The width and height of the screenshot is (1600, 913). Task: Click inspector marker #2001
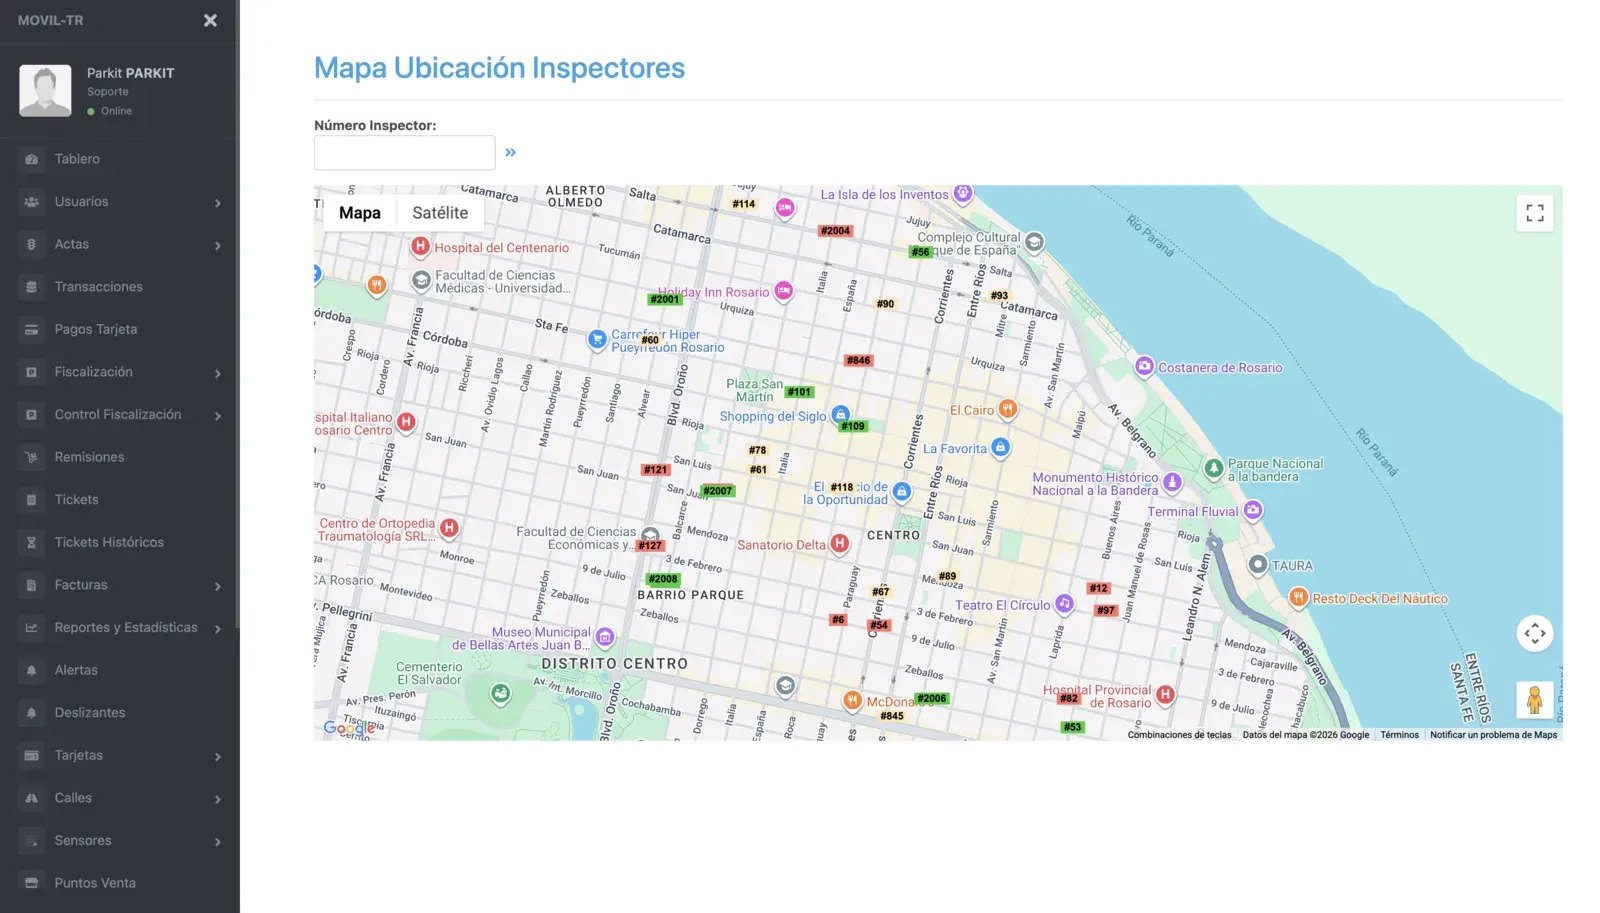tap(665, 299)
